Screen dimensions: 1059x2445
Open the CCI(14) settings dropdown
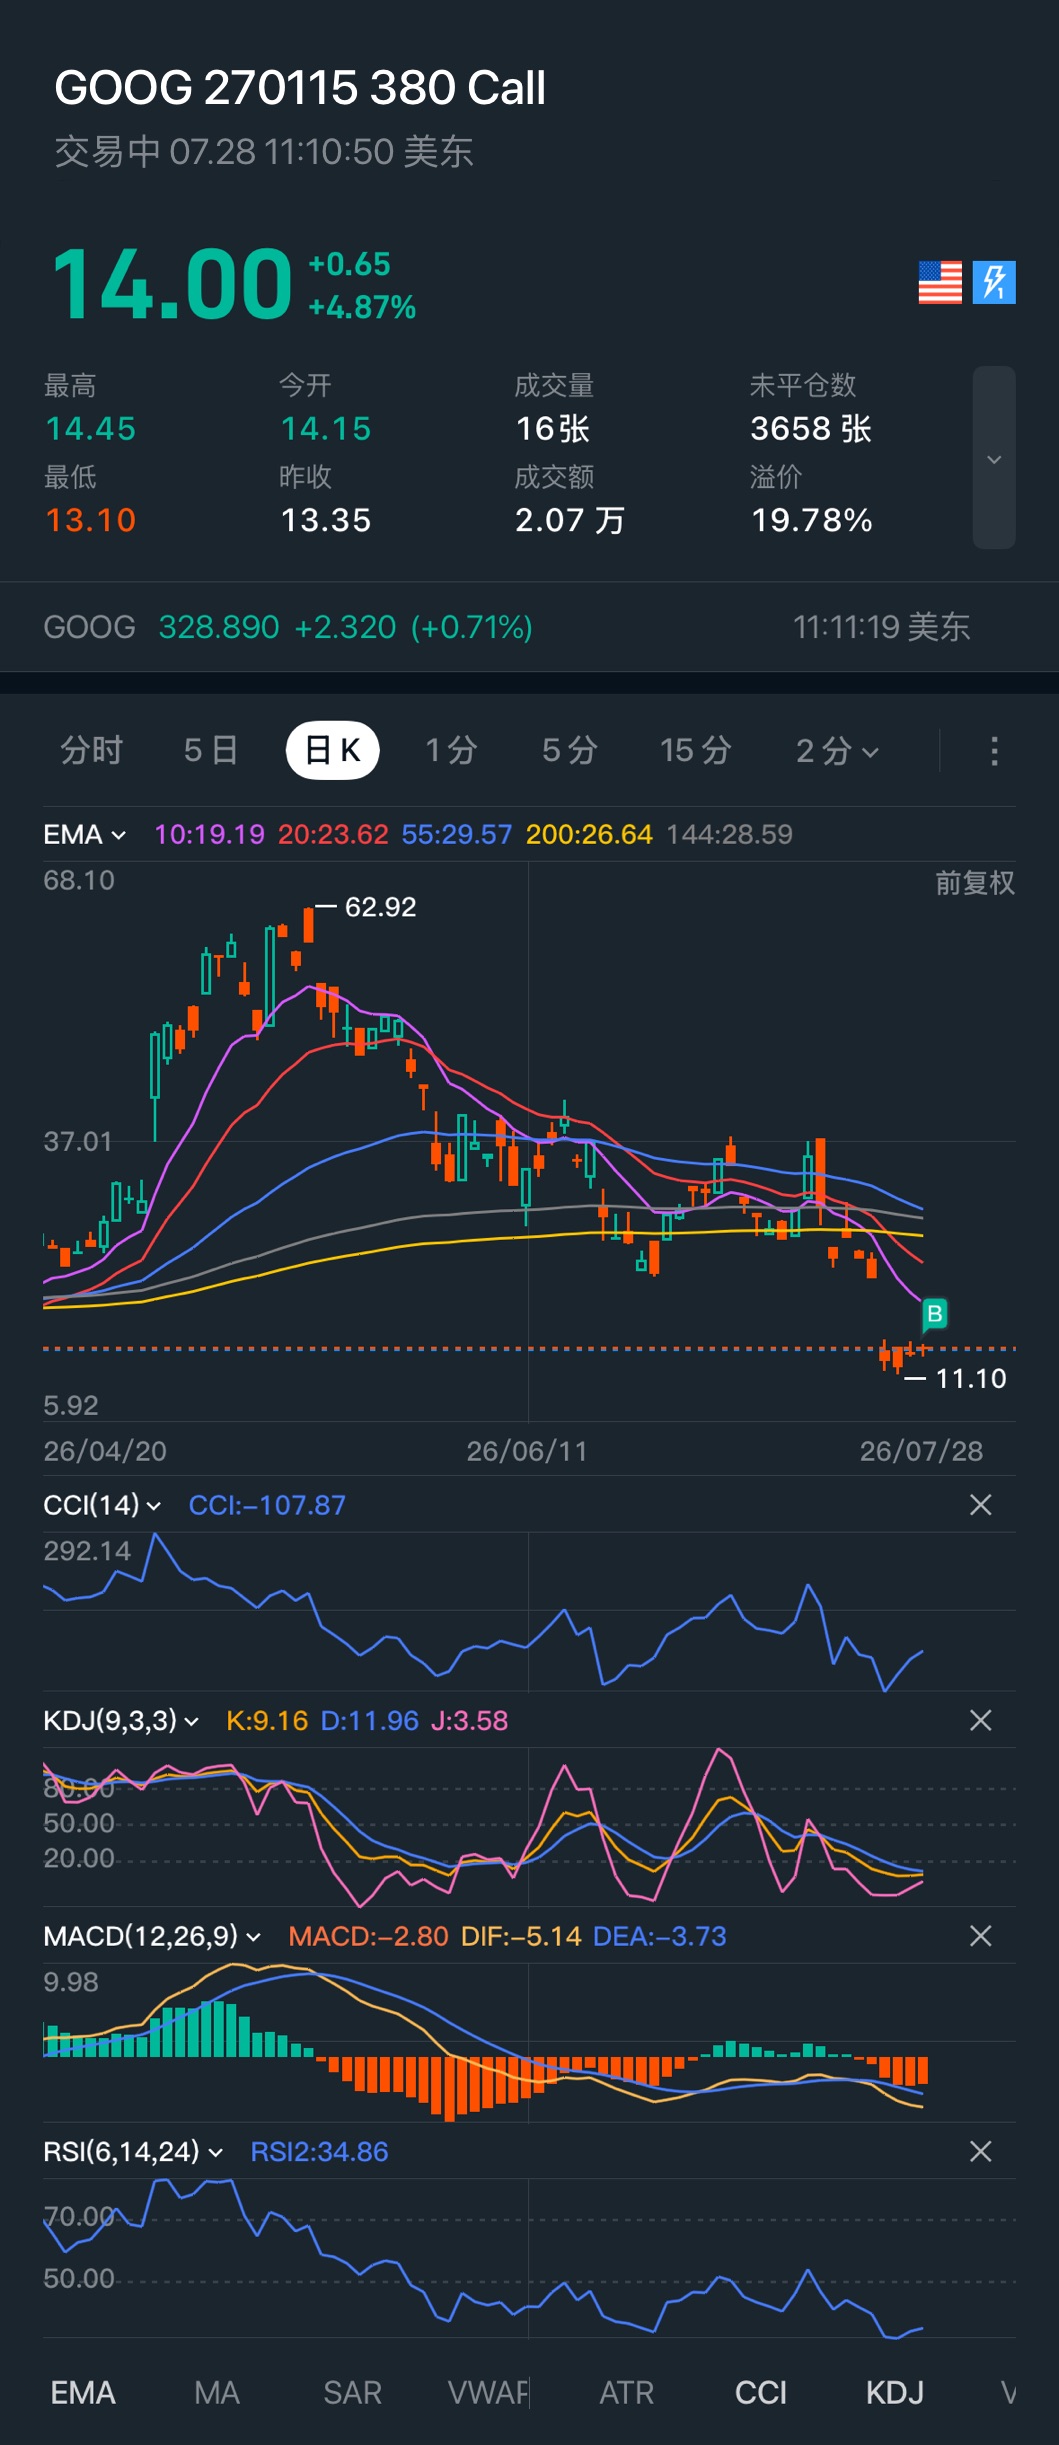pos(102,1505)
